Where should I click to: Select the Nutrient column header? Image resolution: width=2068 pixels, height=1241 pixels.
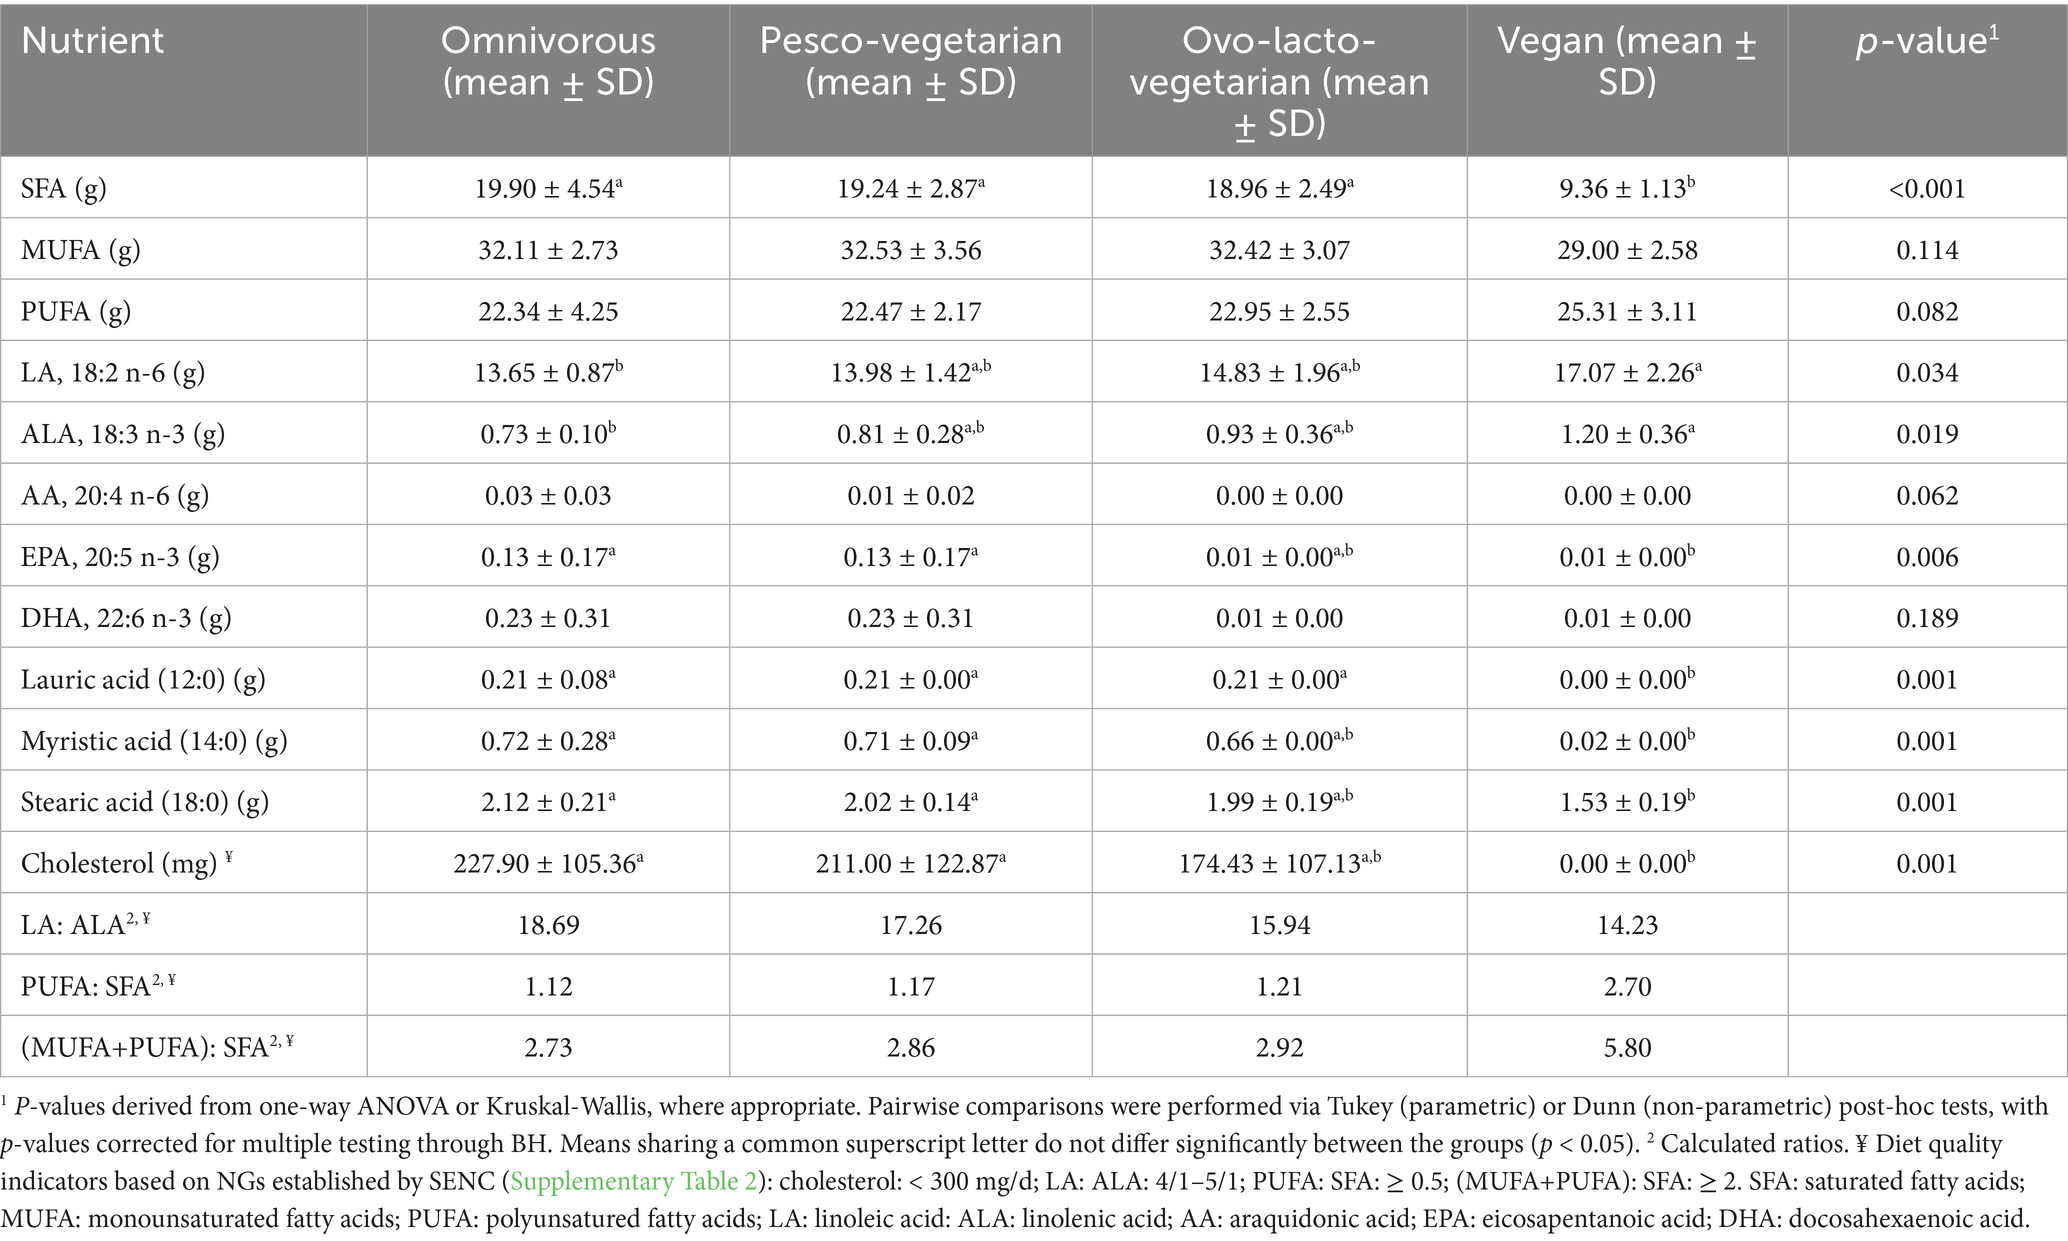click(x=93, y=41)
